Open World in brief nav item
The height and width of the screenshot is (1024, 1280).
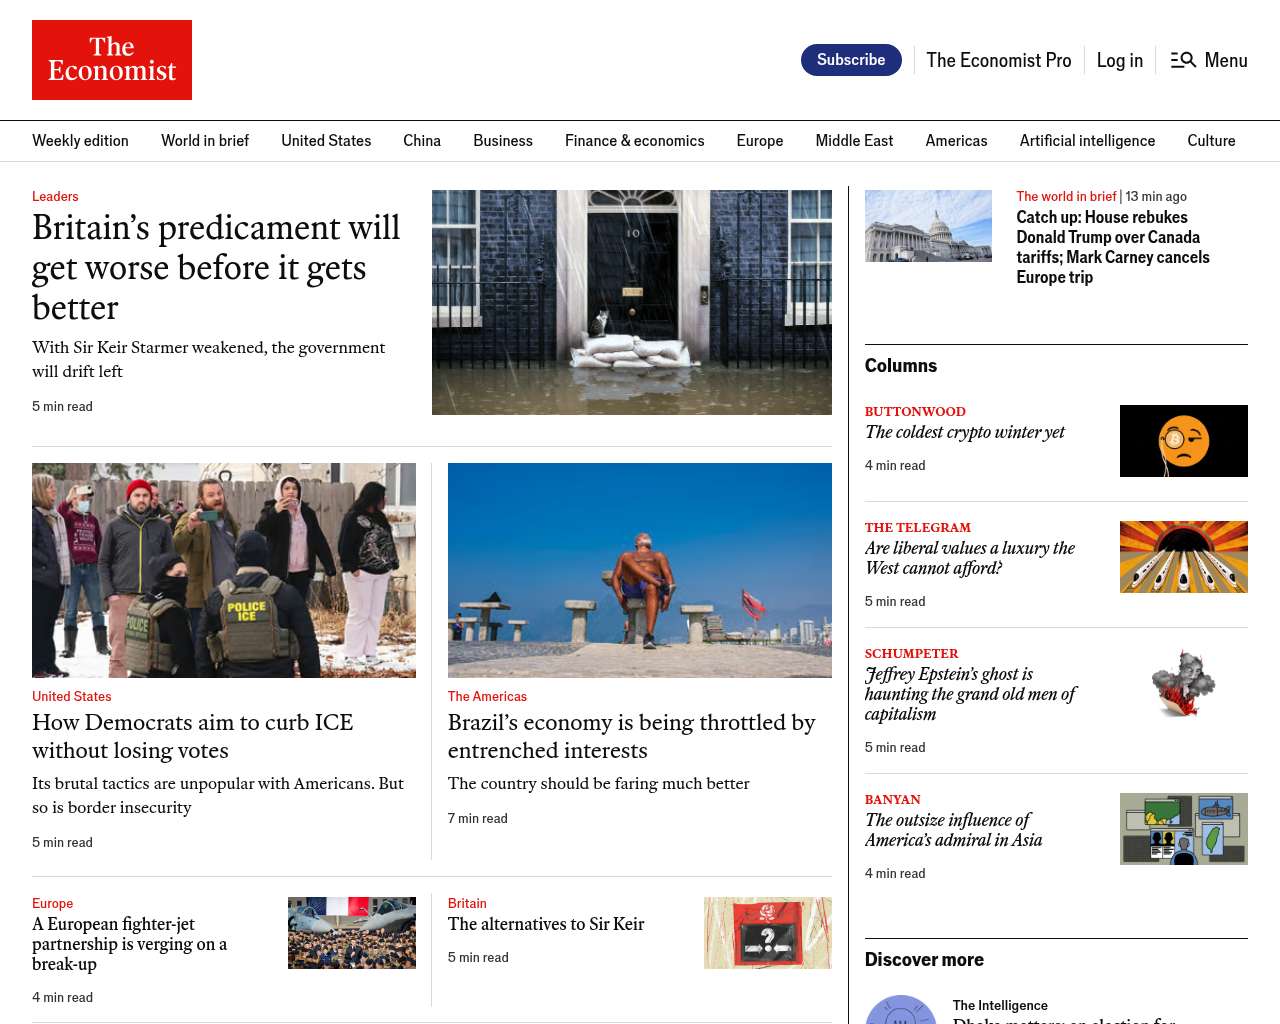(x=205, y=141)
